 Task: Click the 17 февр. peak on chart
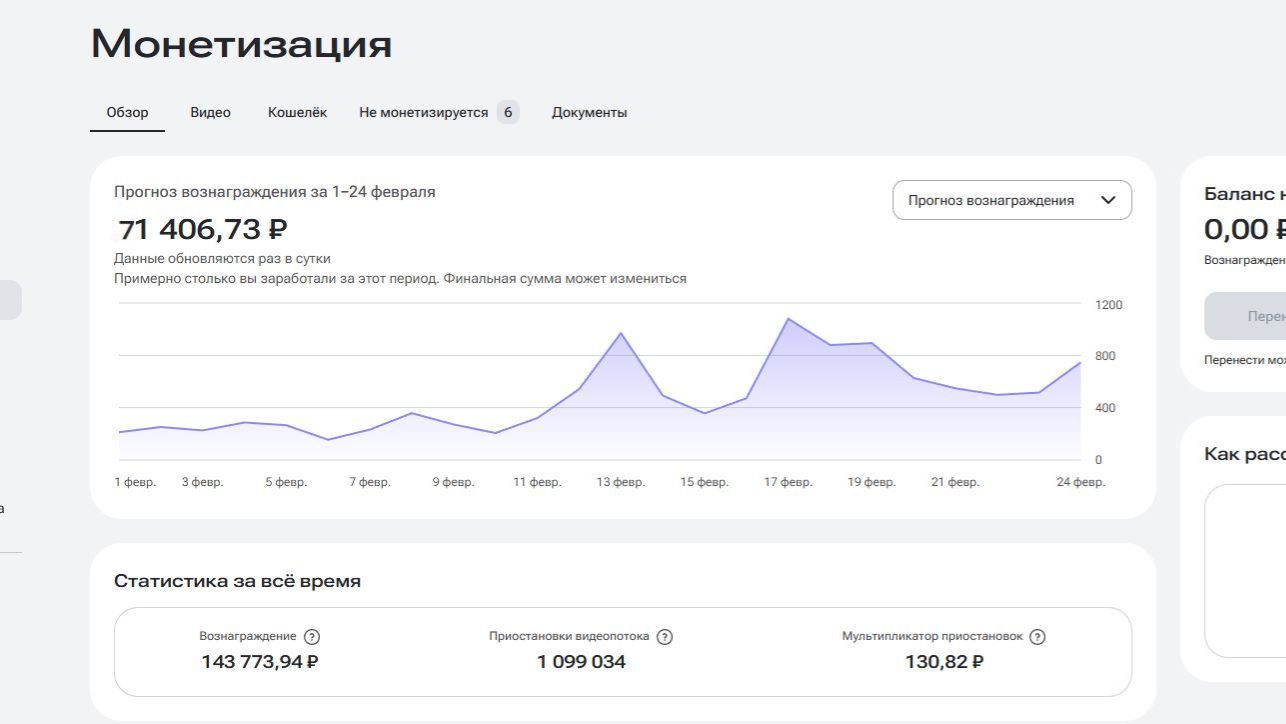click(788, 319)
